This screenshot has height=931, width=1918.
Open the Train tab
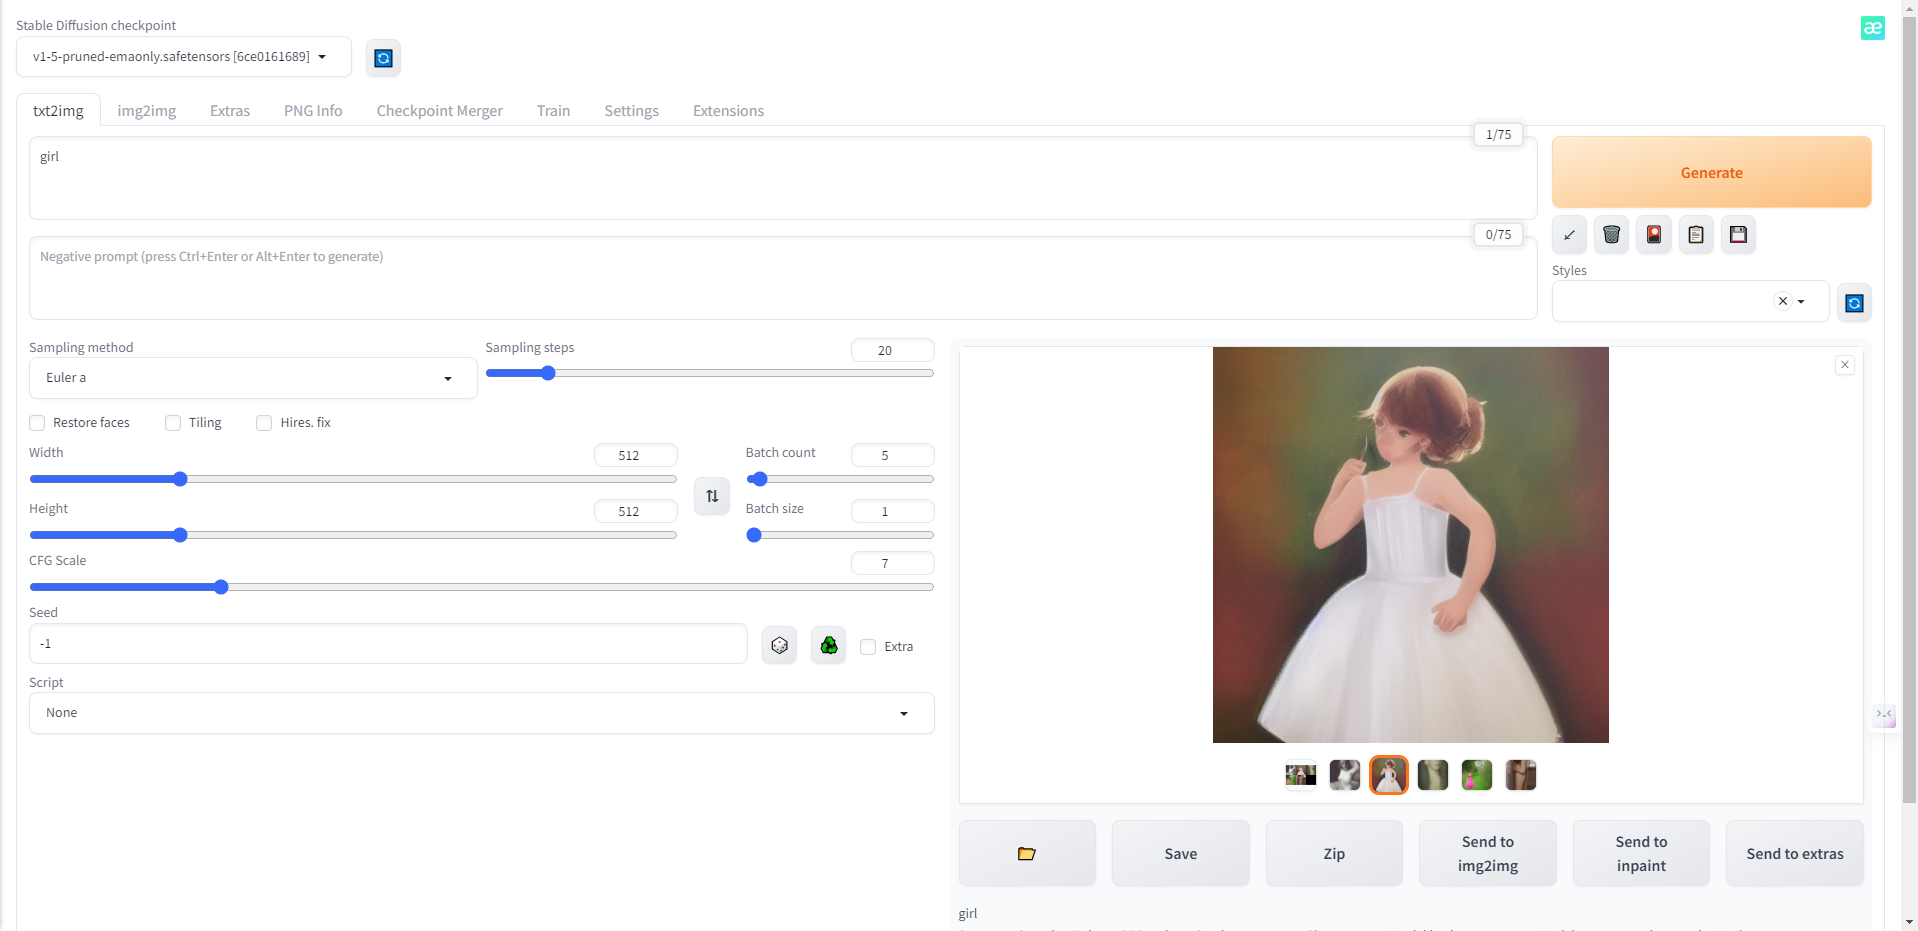coord(553,111)
